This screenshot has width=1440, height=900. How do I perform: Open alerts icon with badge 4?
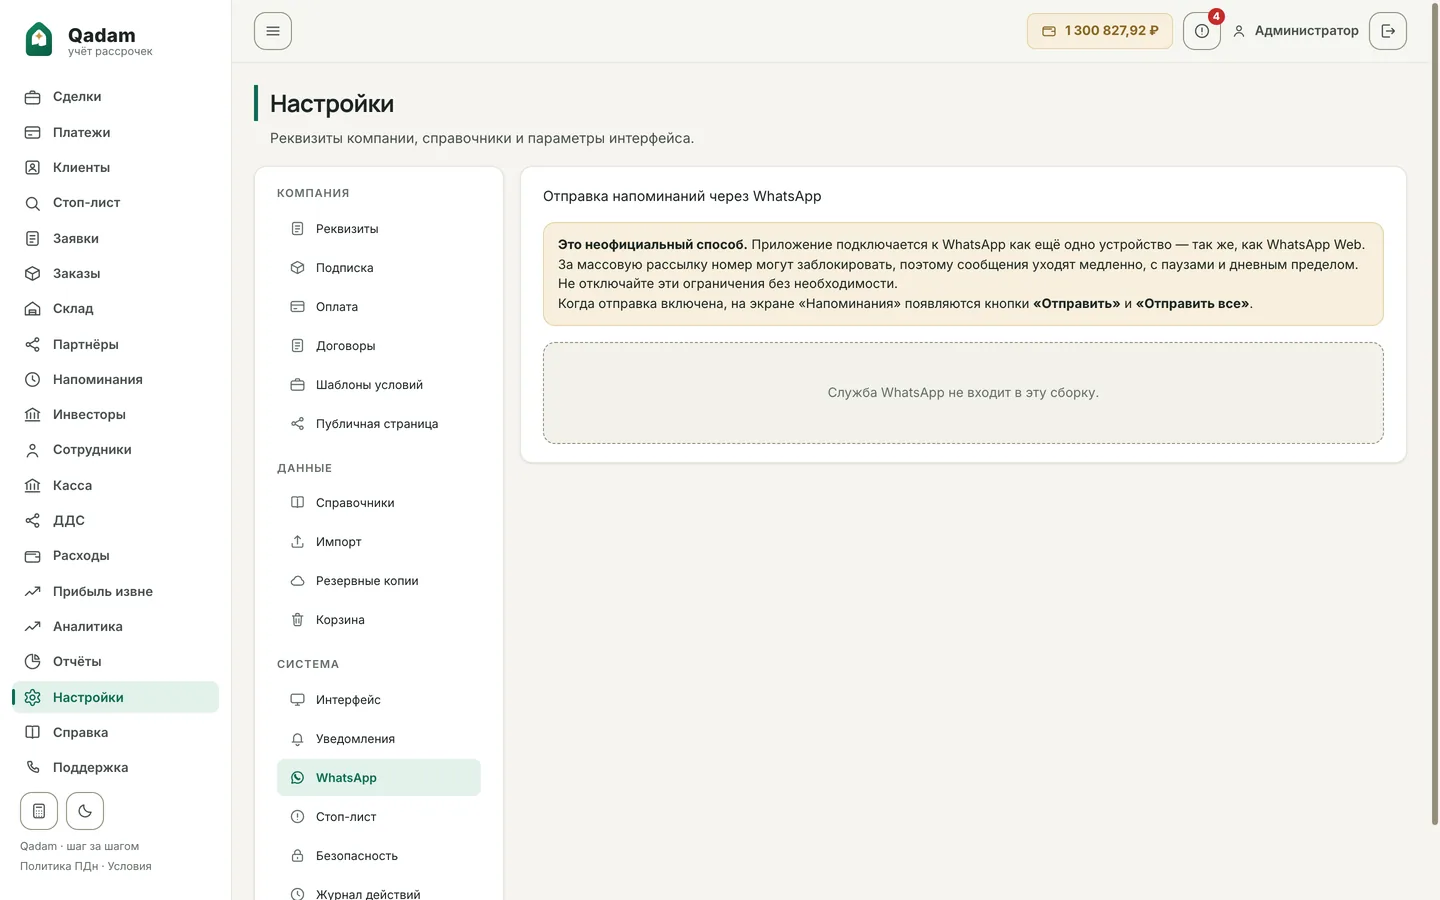tap(1202, 31)
